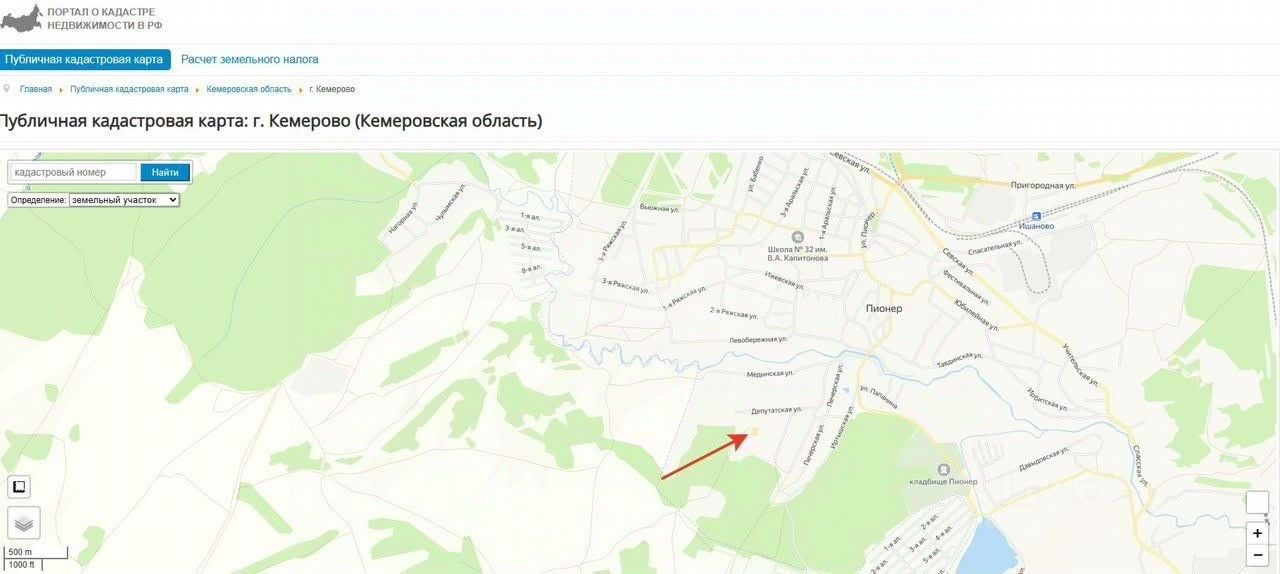Screen dimensions: 1280x574
Task: Click the plot at the red arrow tip
Action: [x=753, y=432]
